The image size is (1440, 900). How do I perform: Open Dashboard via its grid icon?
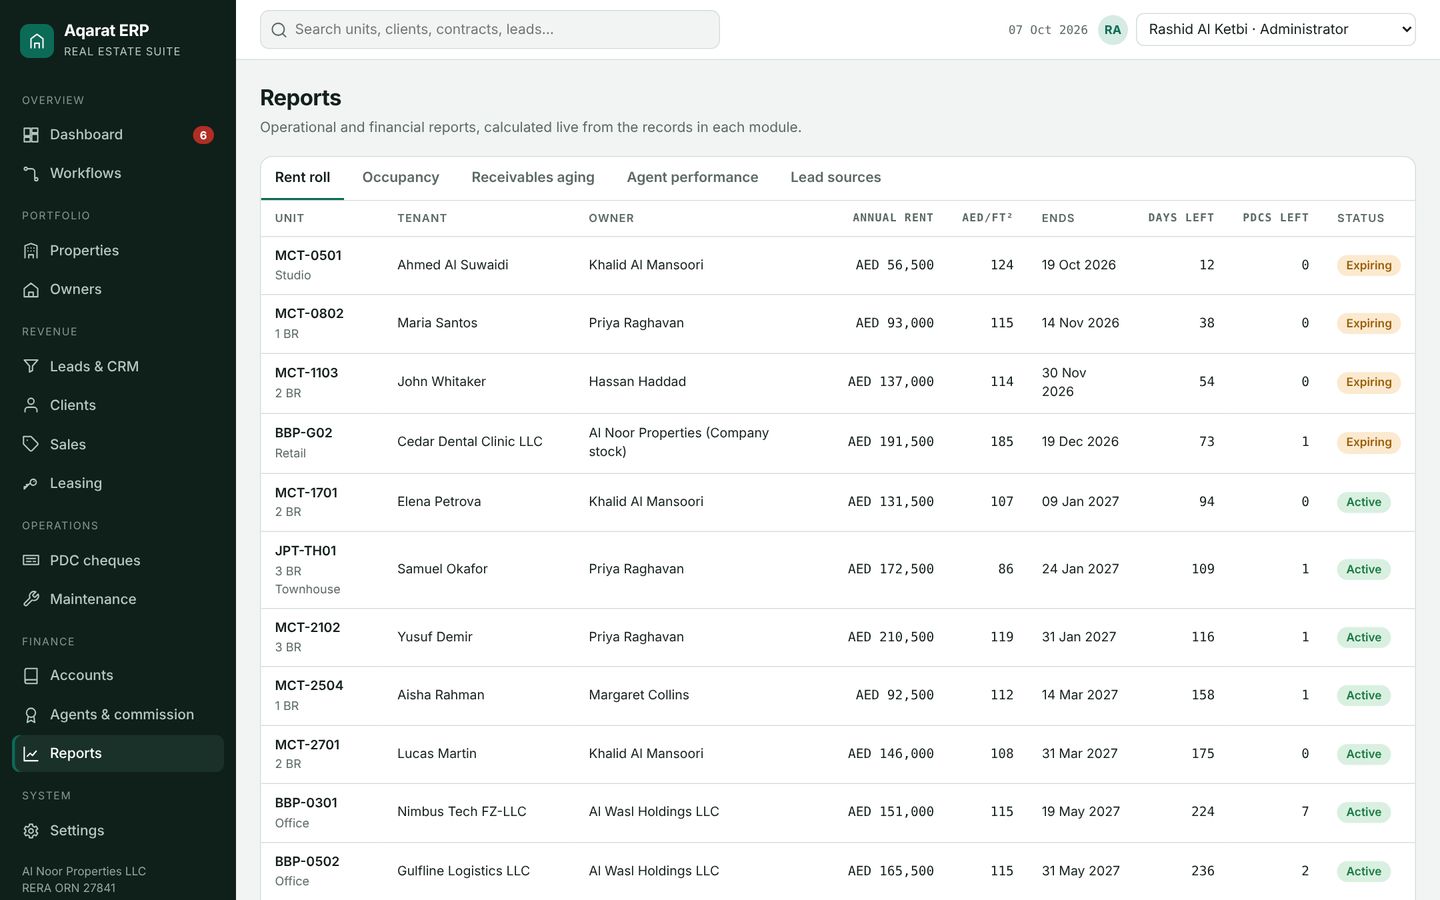[x=31, y=135]
